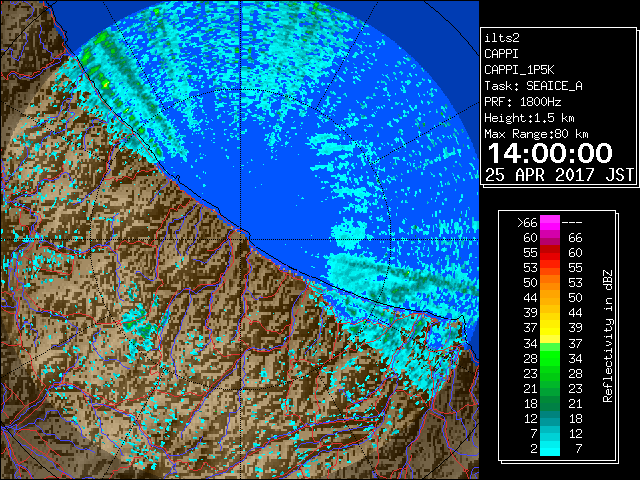Click the '14:00:00' timestamp
Image resolution: width=640 pixels, height=480 pixels.
550,153
